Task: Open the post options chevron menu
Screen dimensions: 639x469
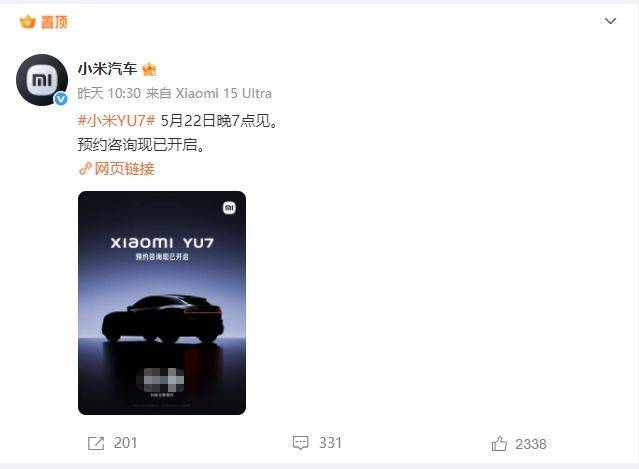Action: click(610, 21)
